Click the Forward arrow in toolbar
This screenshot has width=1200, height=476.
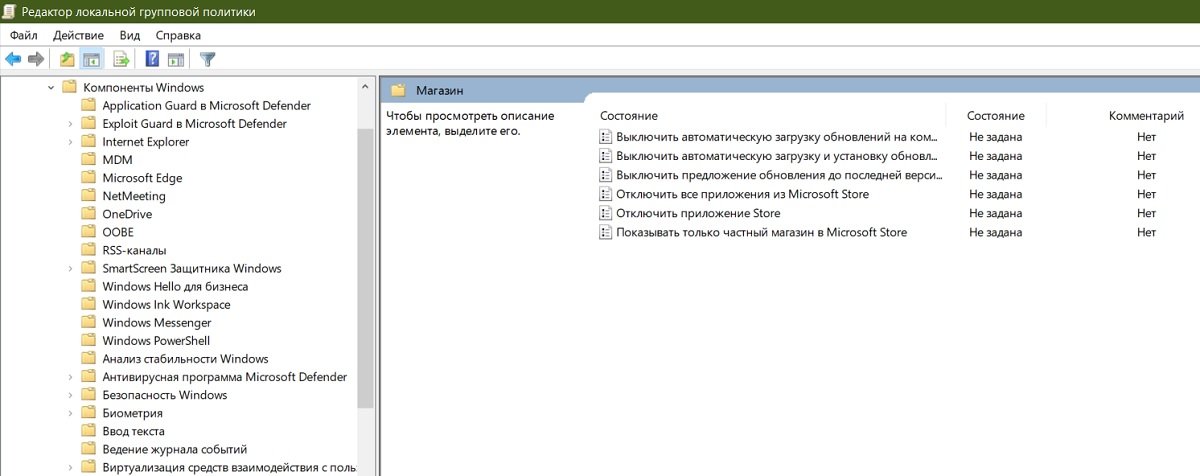[x=35, y=59]
